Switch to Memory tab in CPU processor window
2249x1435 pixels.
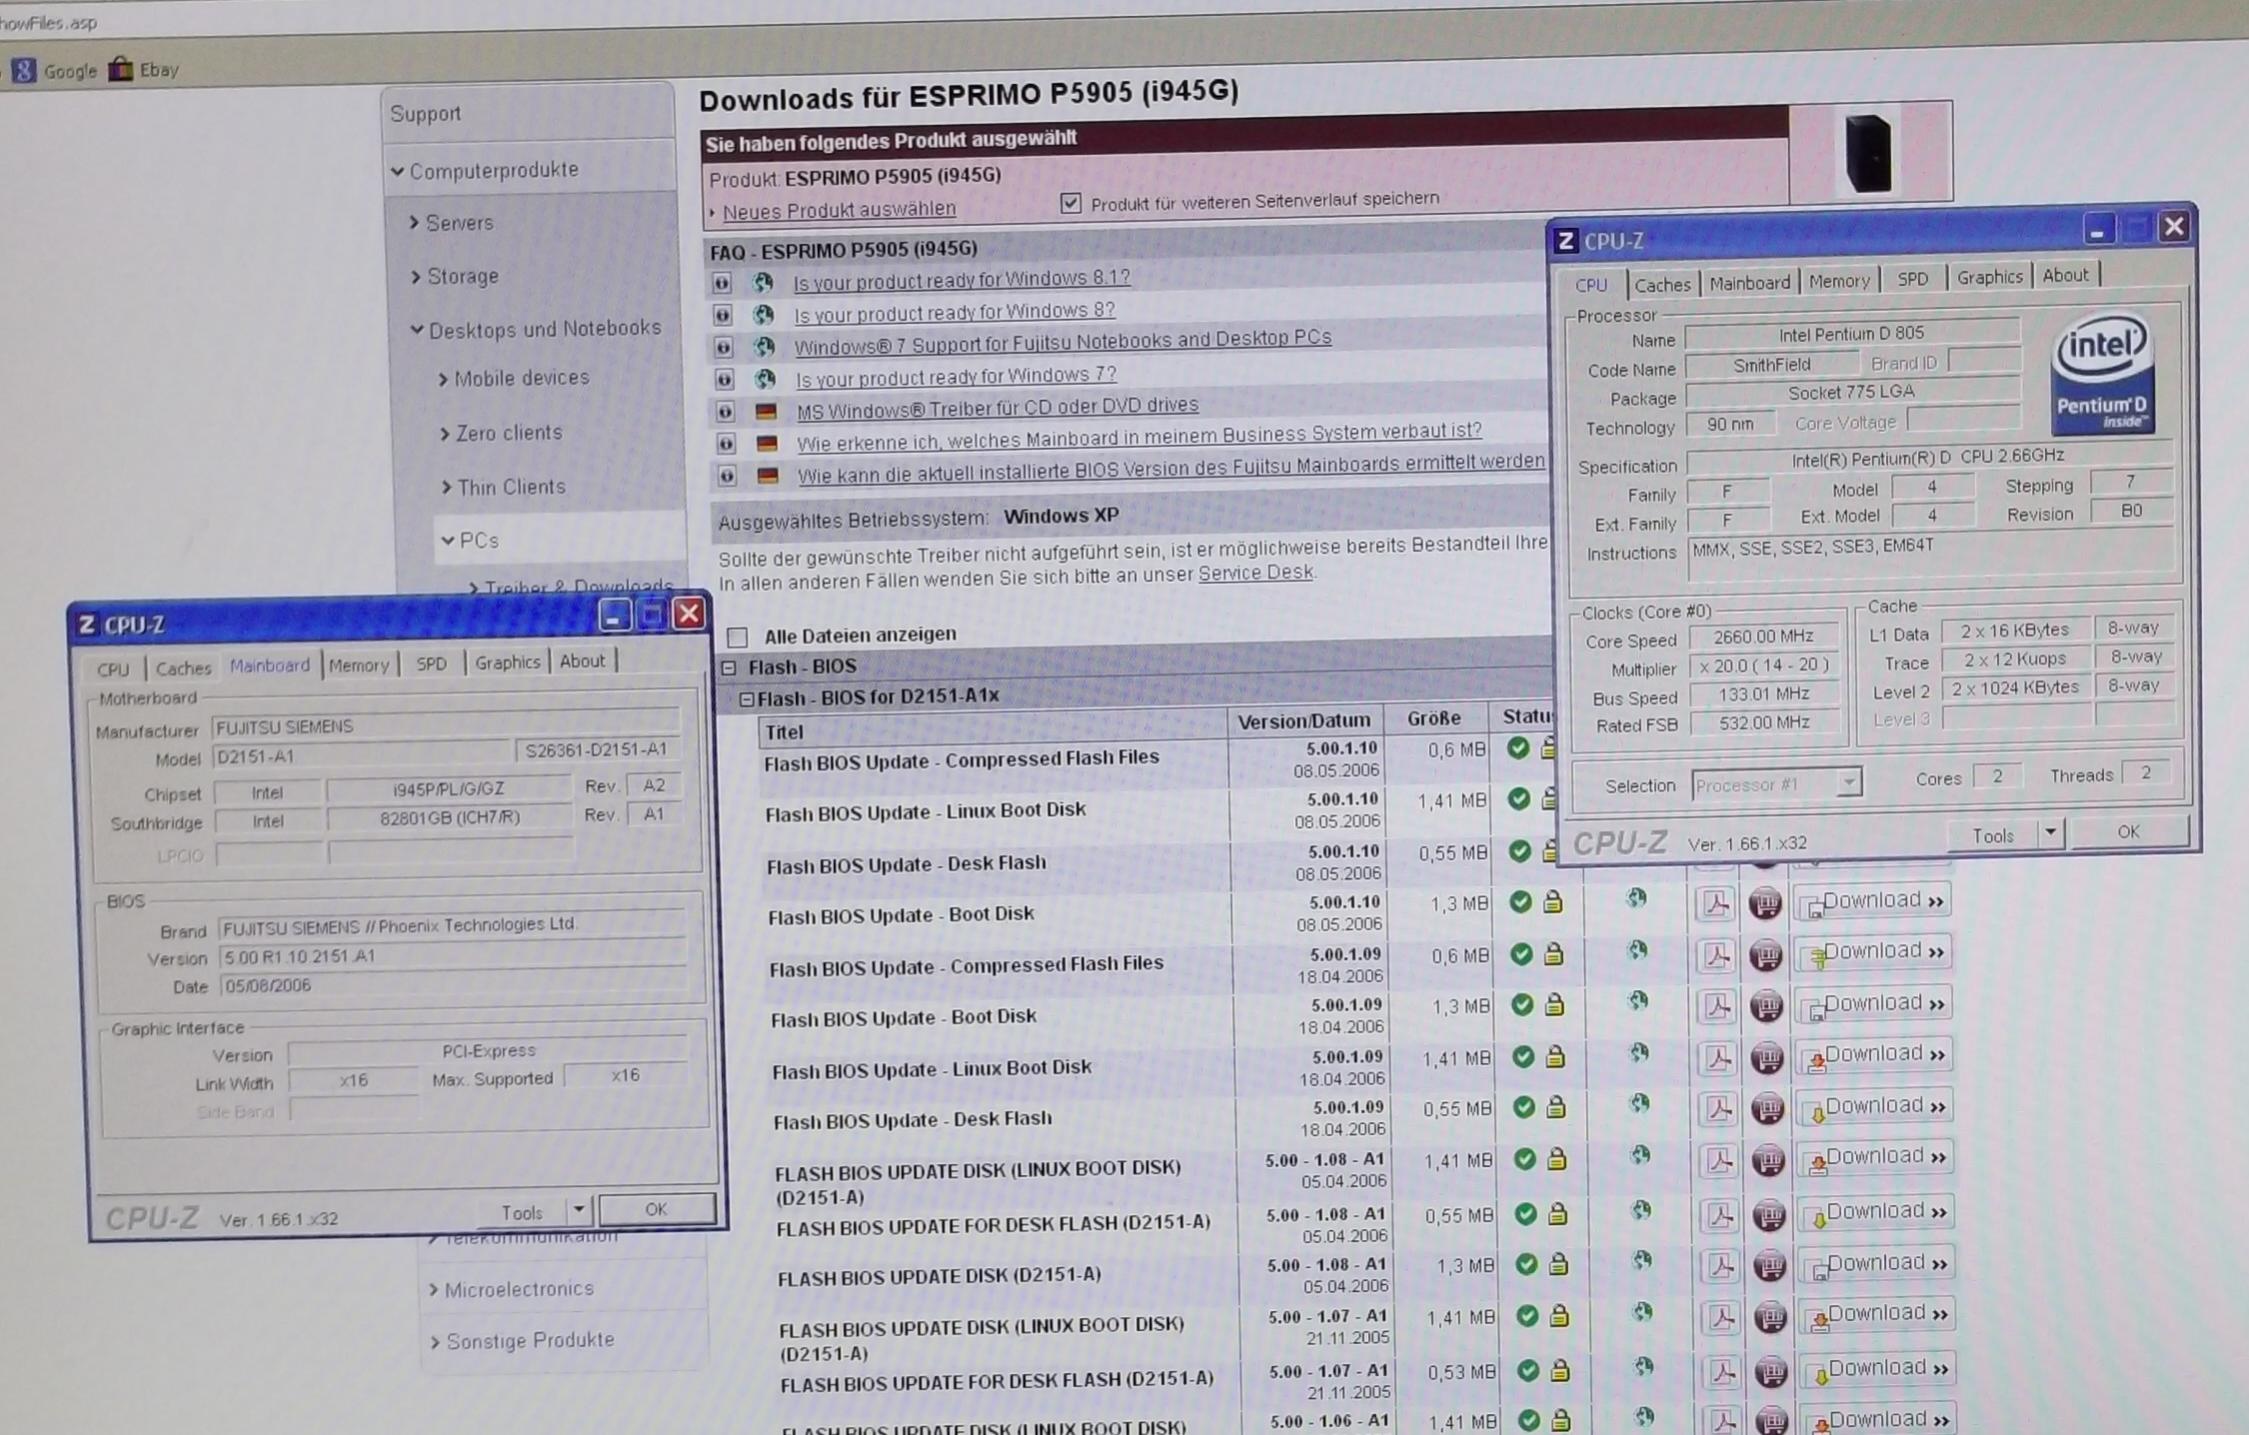[1838, 281]
